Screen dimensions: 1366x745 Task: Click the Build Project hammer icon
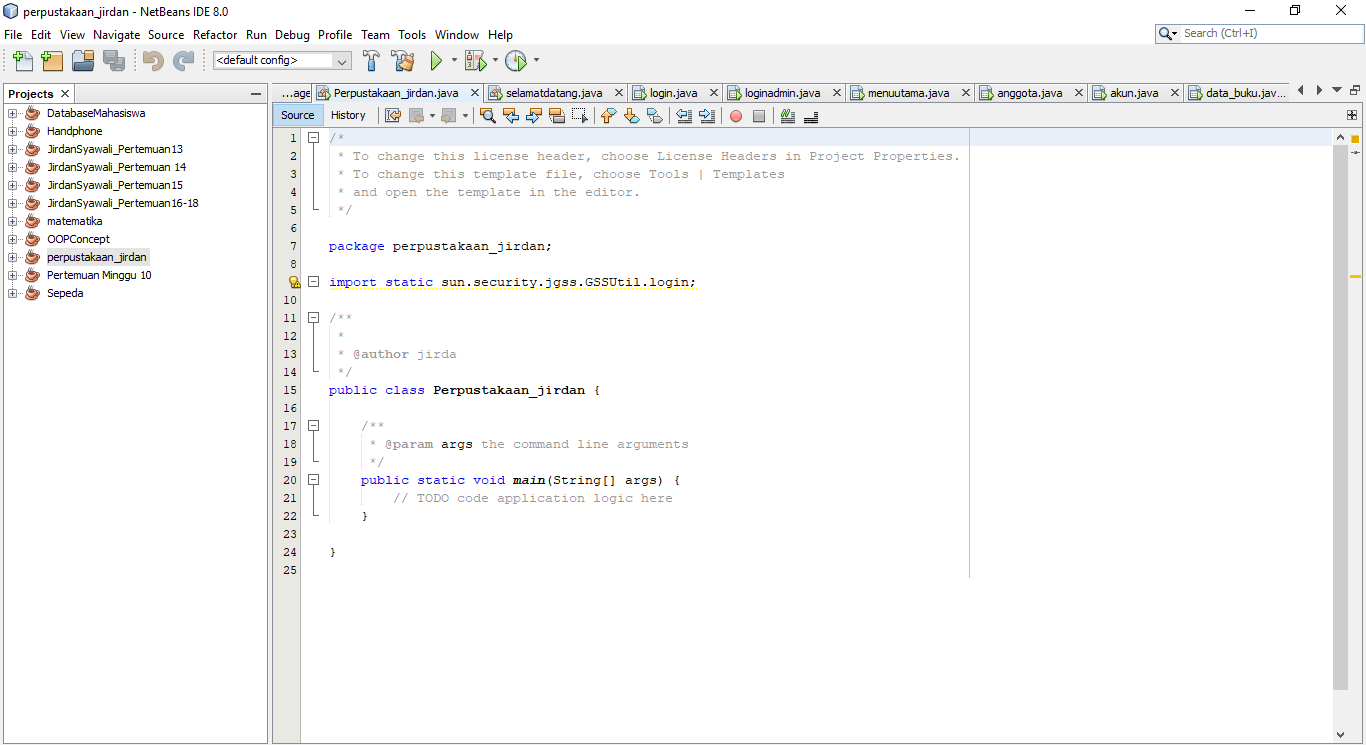click(x=371, y=61)
